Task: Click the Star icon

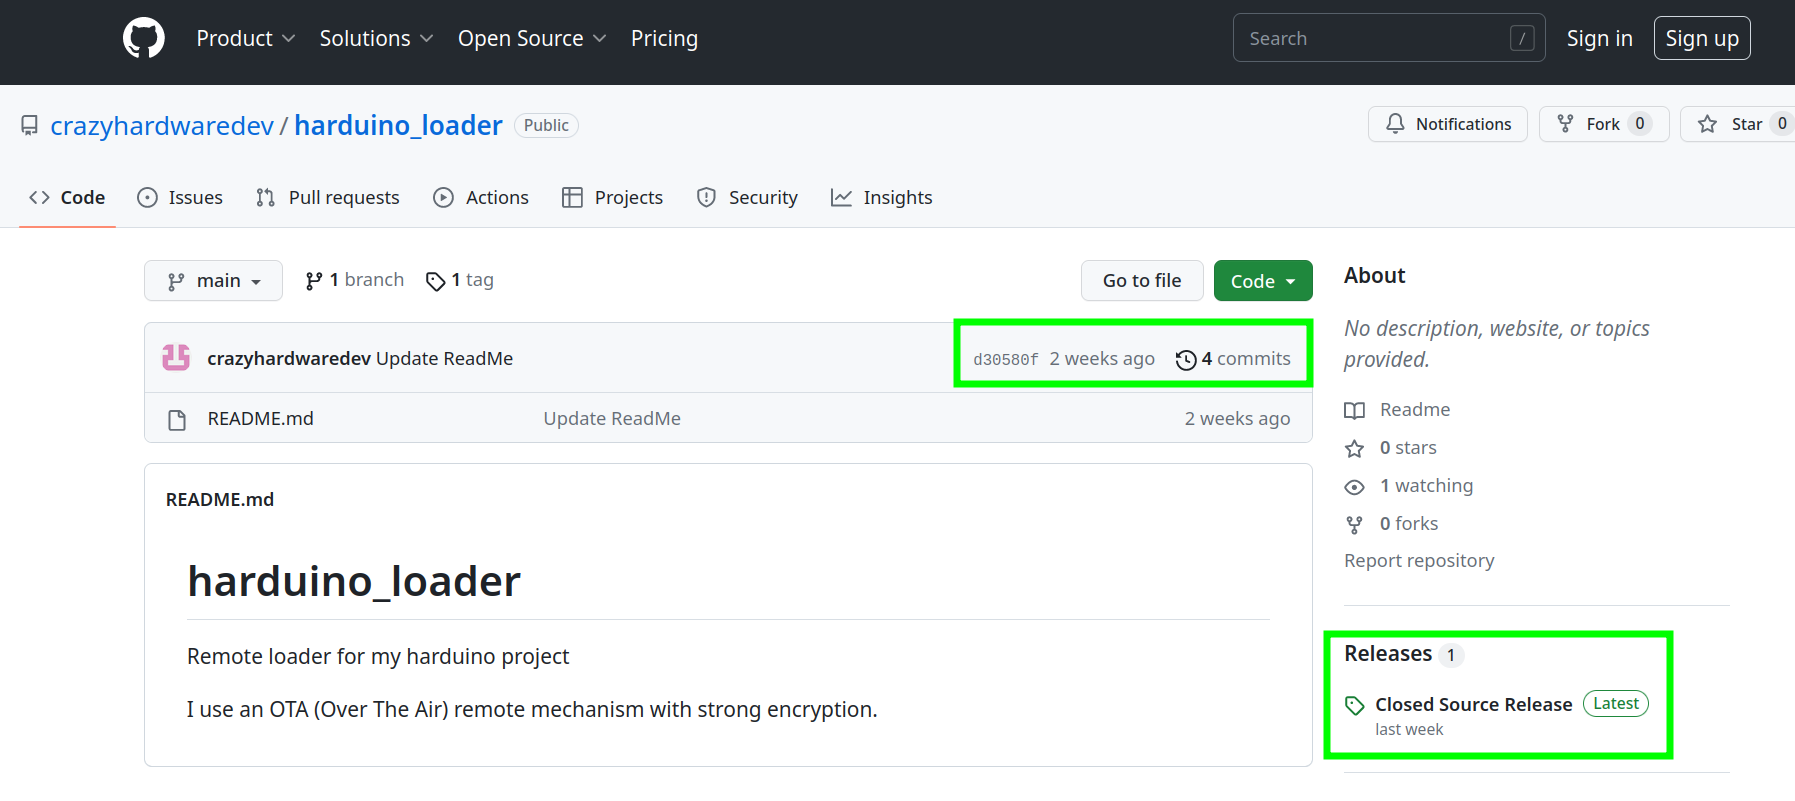Action: (x=1708, y=124)
